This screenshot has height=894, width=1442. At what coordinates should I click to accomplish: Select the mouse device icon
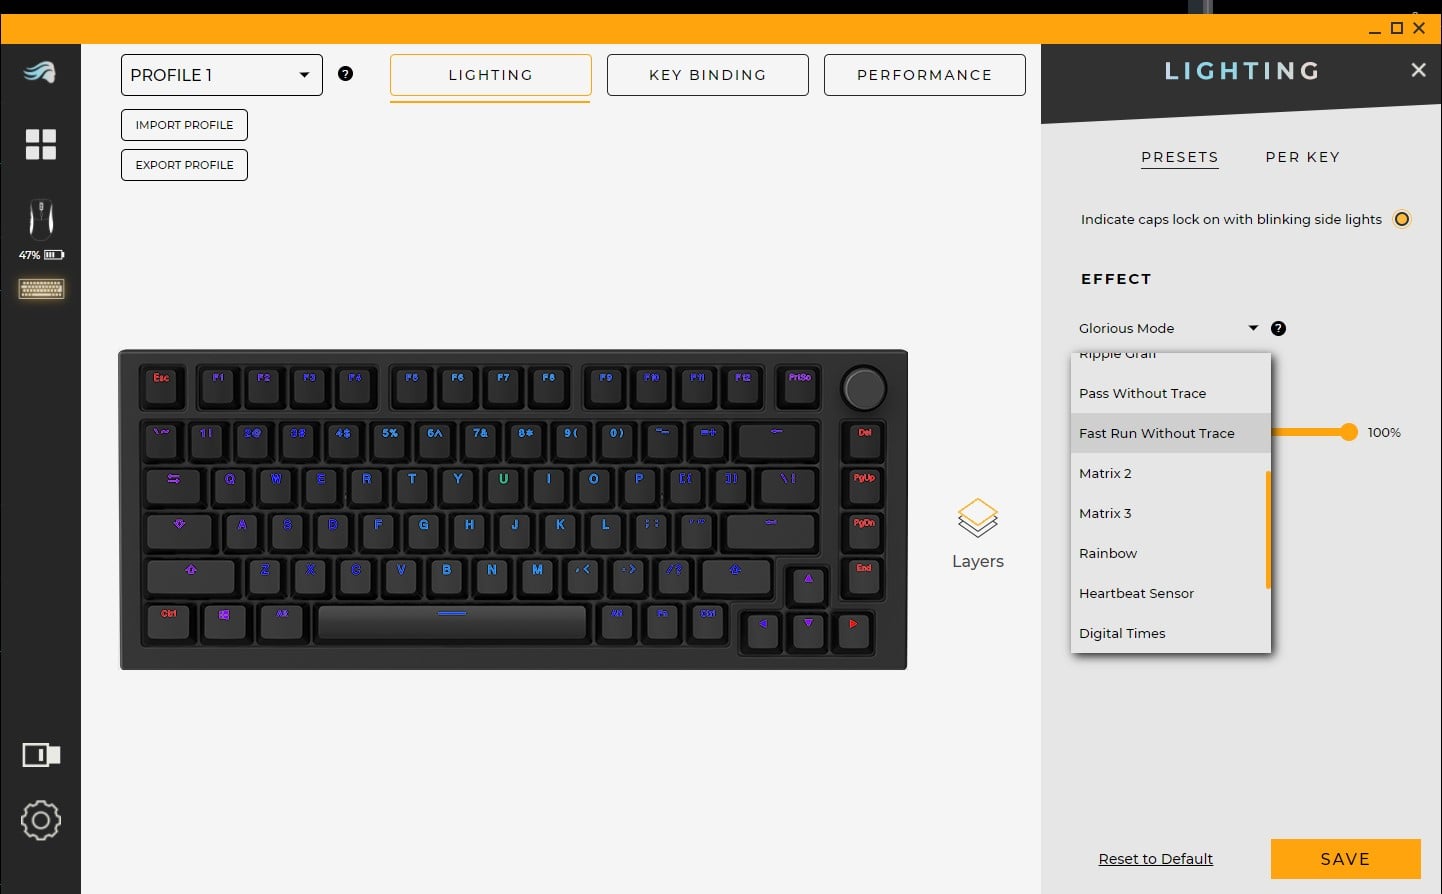[x=41, y=218]
